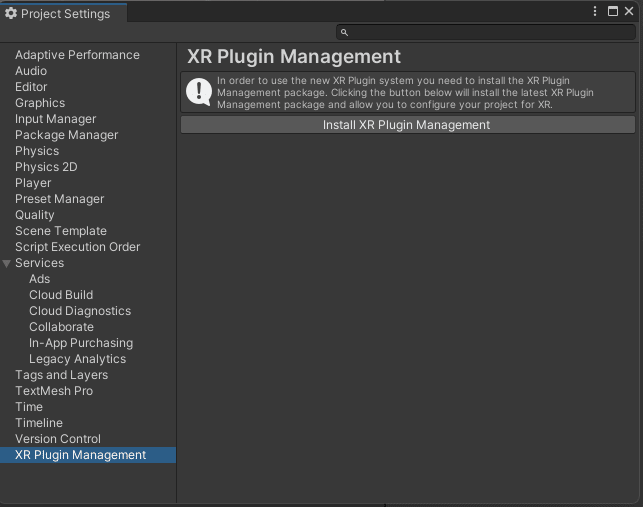Open Time settings
The width and height of the screenshot is (643, 507).
(29, 407)
